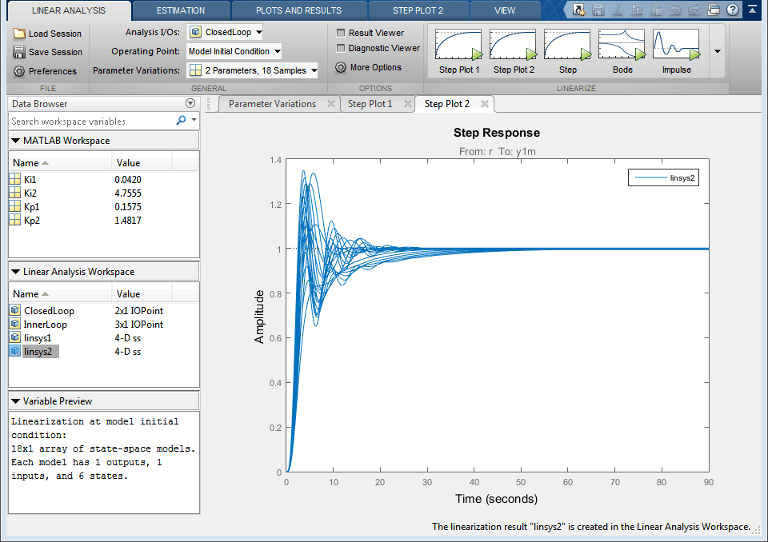This screenshot has width=768, height=542.
Task: Expand the linearize plot gallery arrow
Action: tap(717, 51)
